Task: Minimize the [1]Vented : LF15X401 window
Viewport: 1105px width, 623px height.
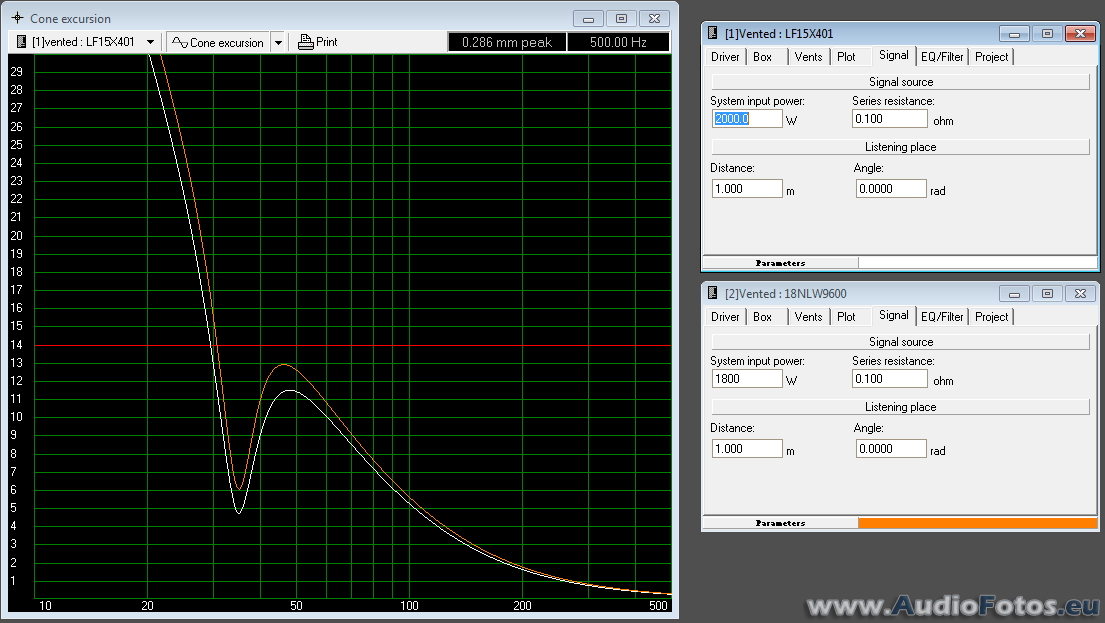Action: [x=1015, y=34]
